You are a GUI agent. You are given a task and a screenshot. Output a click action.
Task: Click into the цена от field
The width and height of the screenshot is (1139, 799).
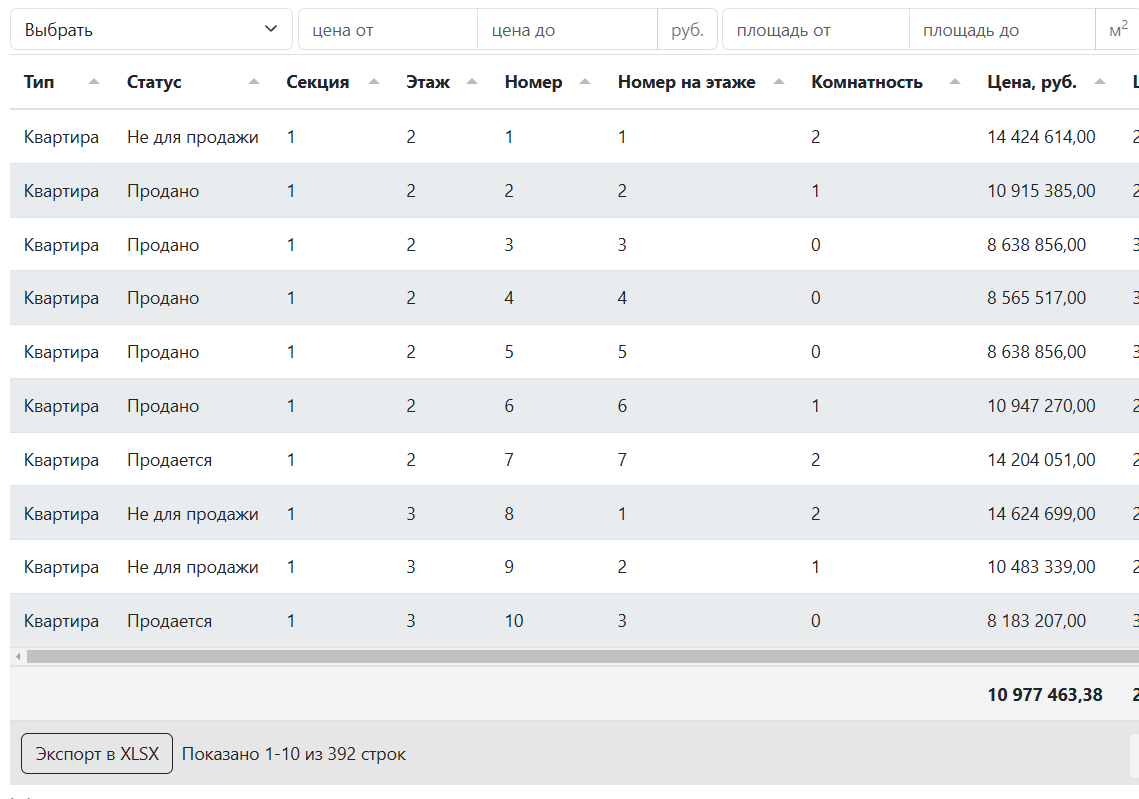click(388, 30)
